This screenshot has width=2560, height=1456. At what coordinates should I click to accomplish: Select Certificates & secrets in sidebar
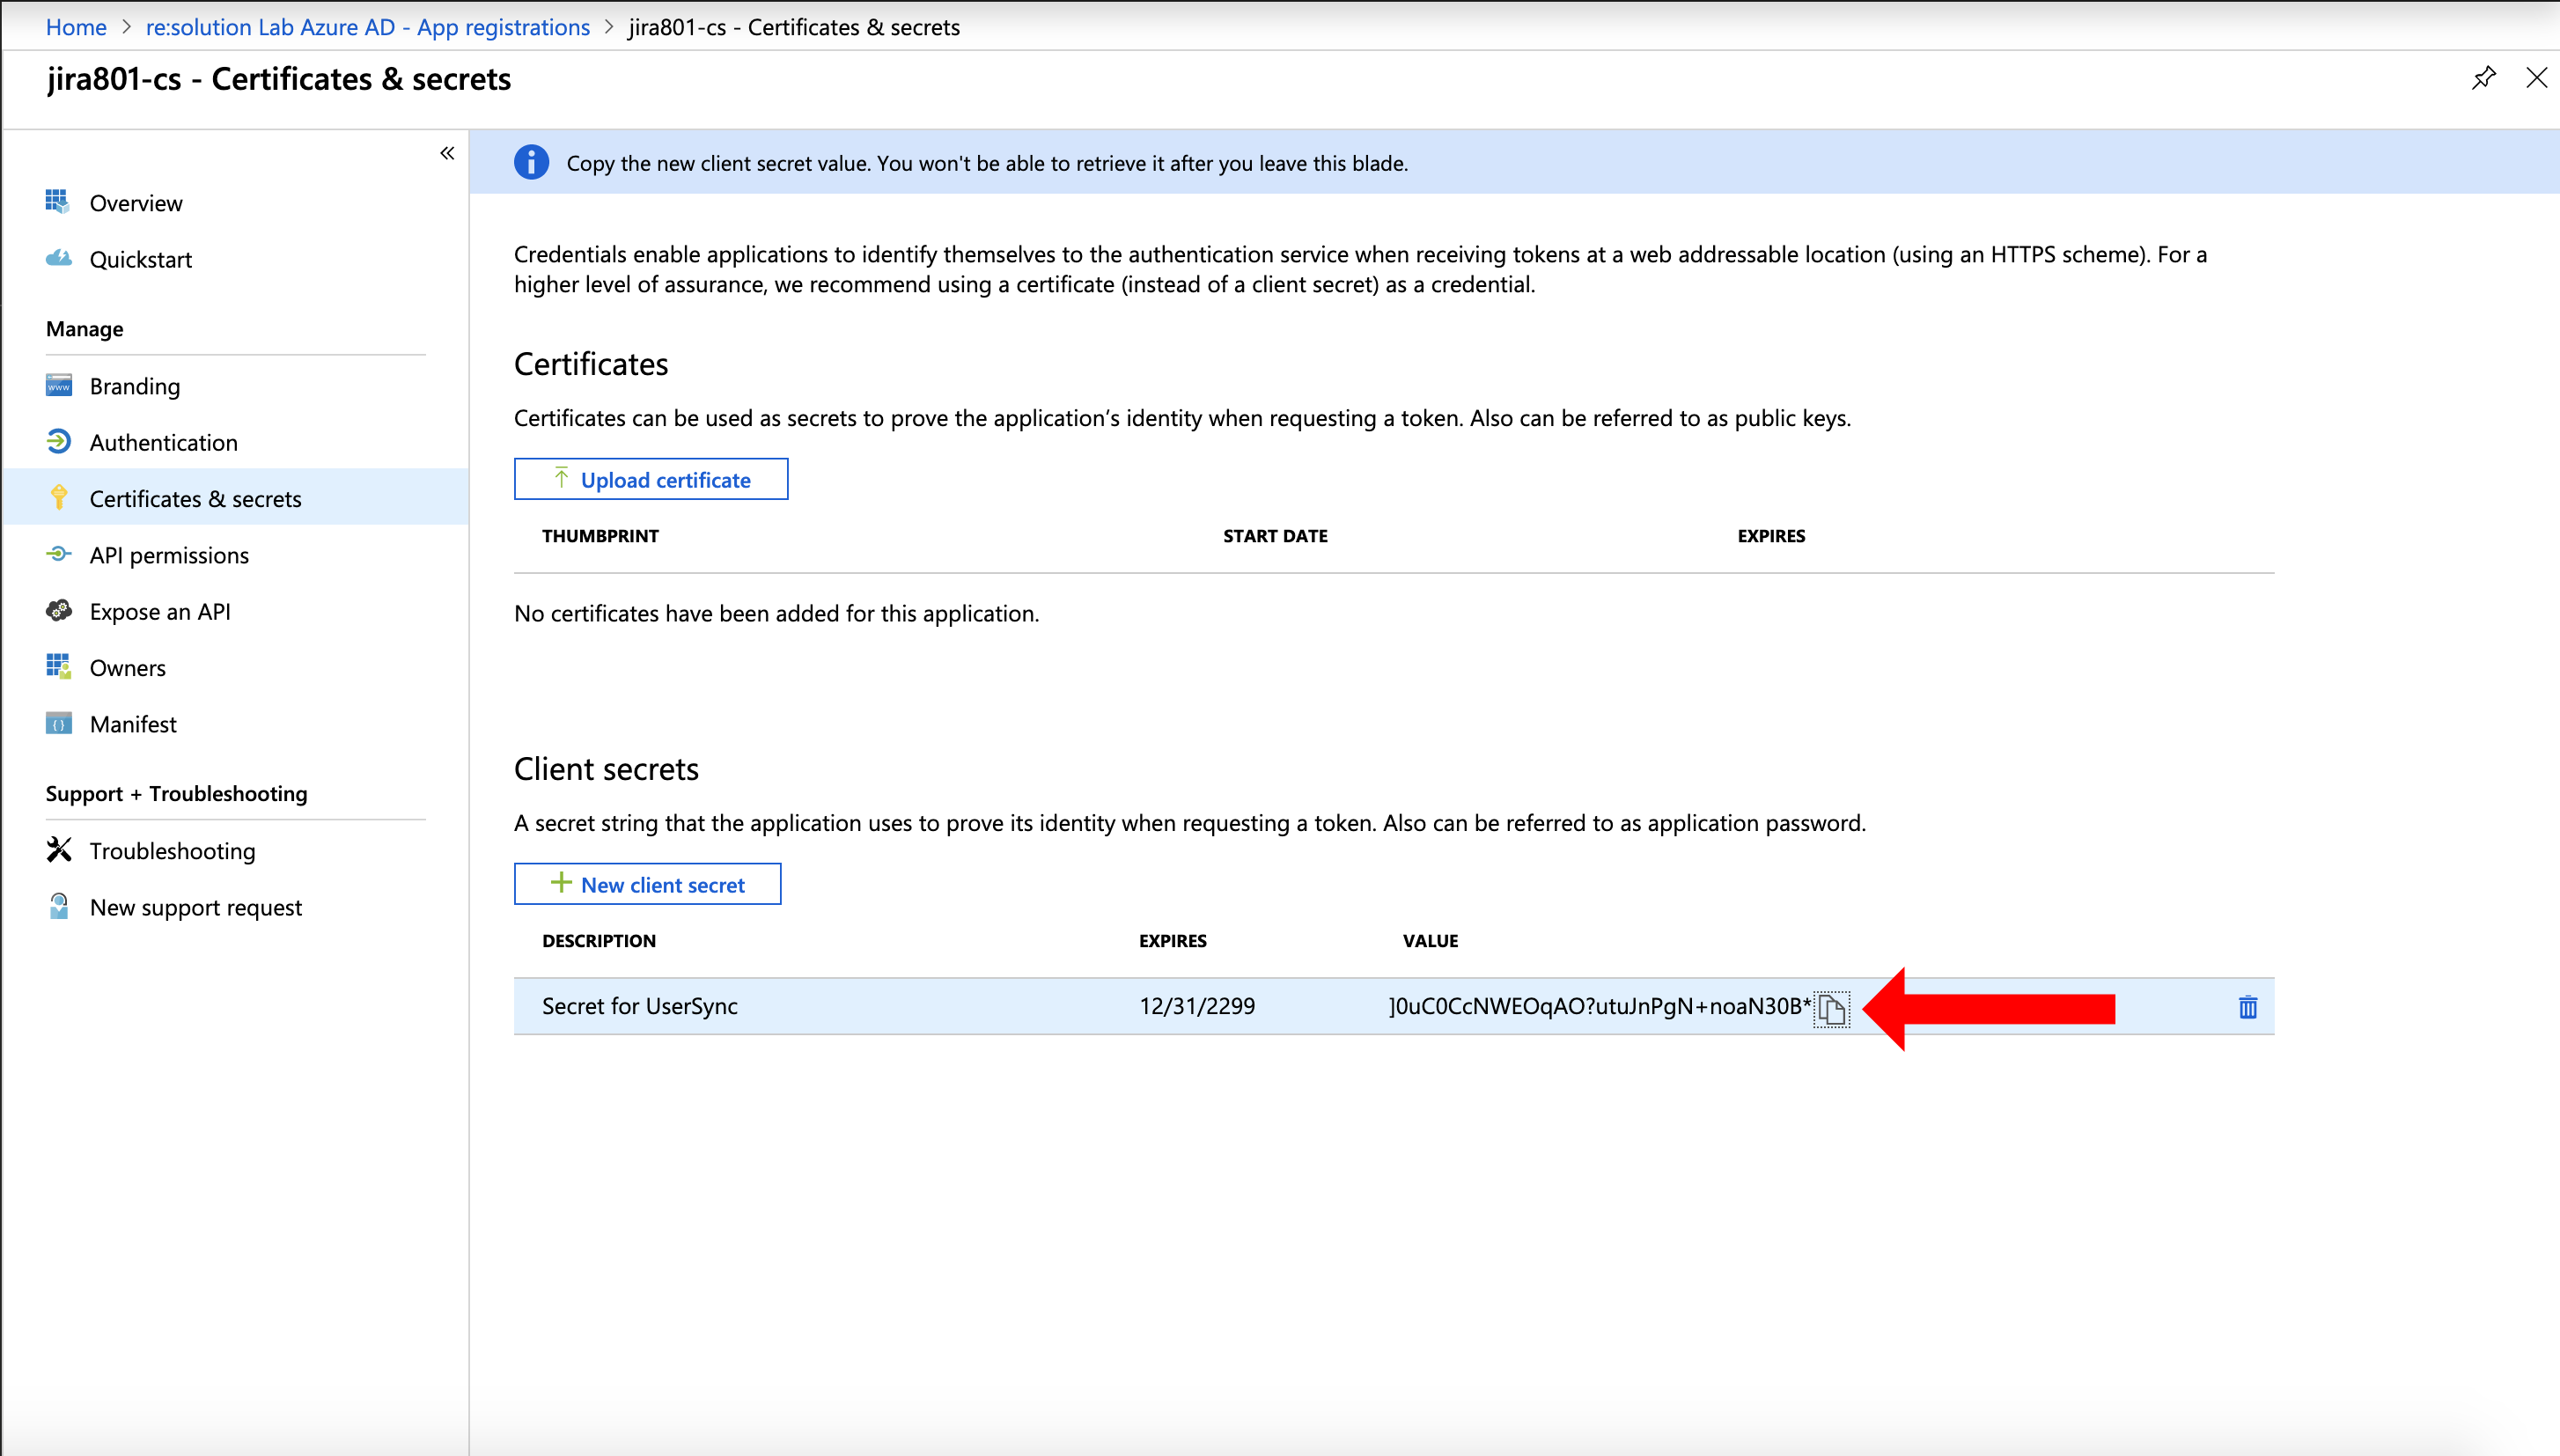click(236, 498)
